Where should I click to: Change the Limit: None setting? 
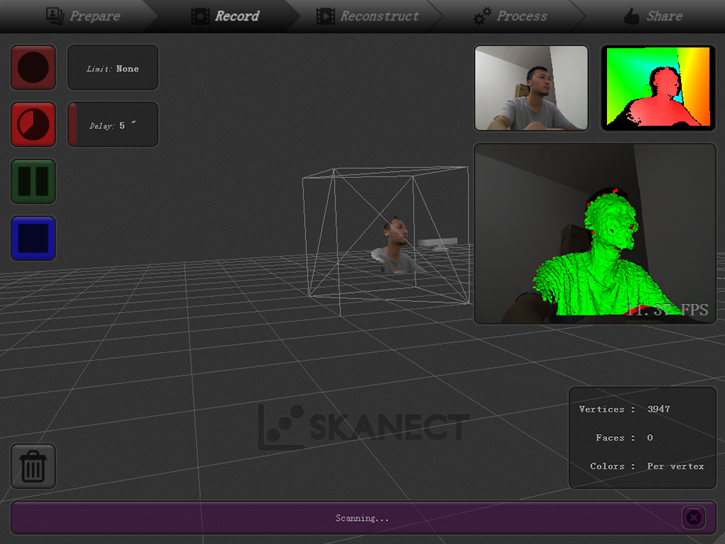[x=113, y=67]
